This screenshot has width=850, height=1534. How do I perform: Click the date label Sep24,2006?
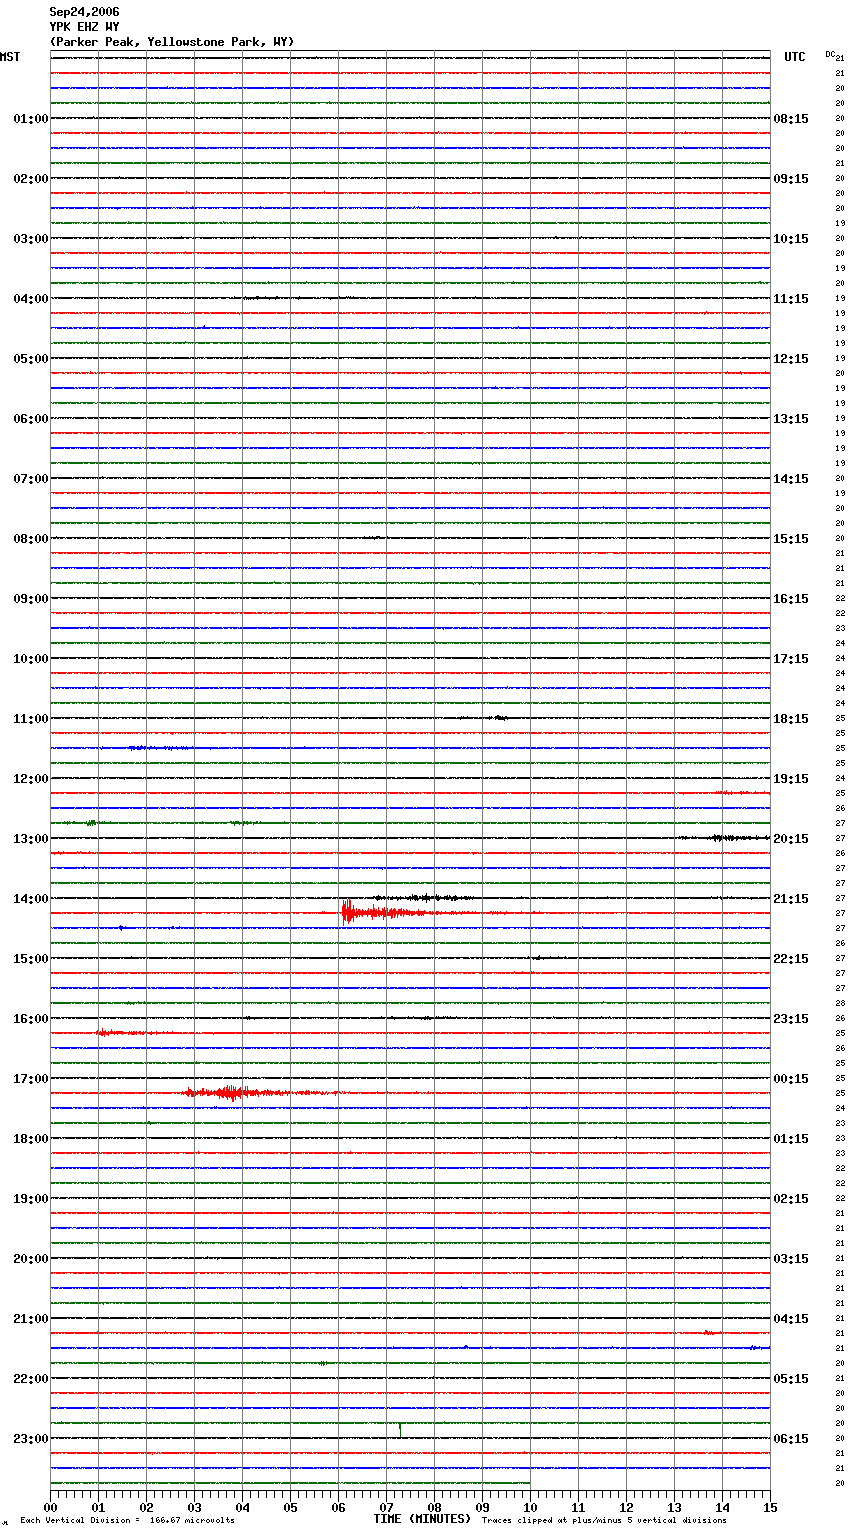(84, 12)
